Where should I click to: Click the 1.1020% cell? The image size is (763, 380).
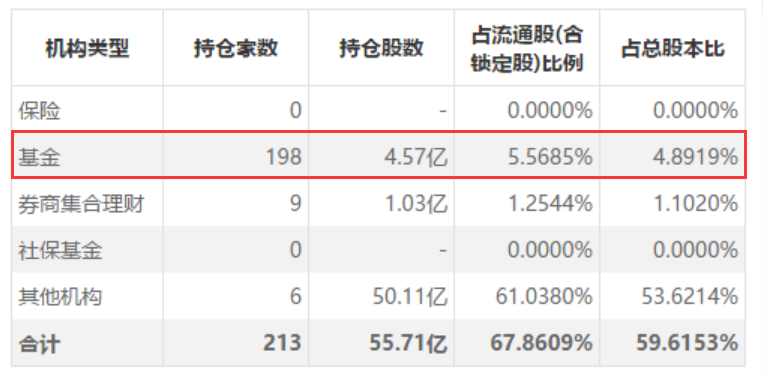[696, 204]
